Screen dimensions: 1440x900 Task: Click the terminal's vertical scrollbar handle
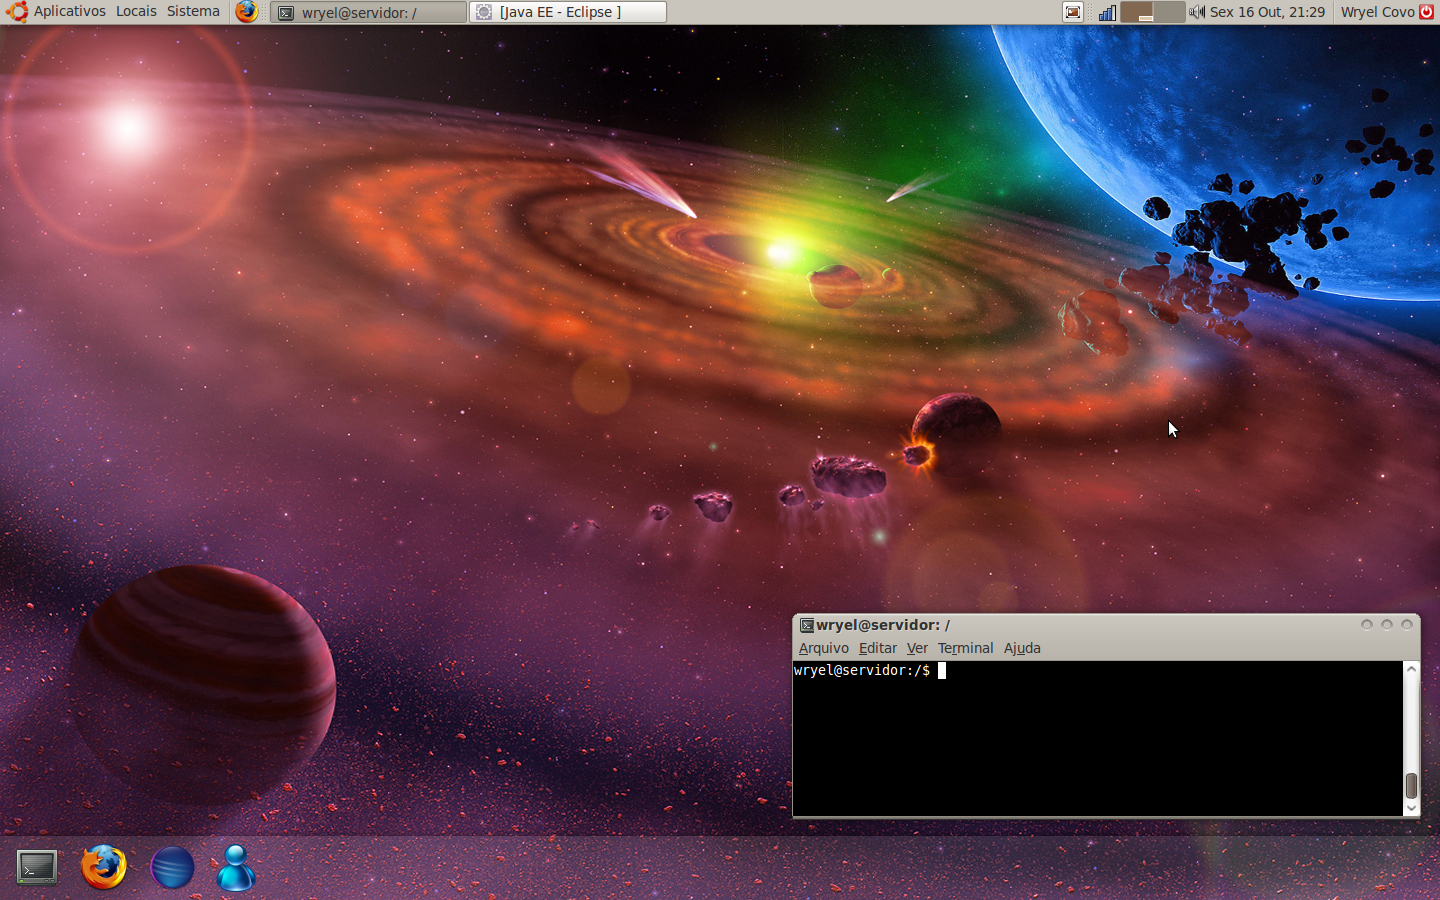coord(1411,785)
